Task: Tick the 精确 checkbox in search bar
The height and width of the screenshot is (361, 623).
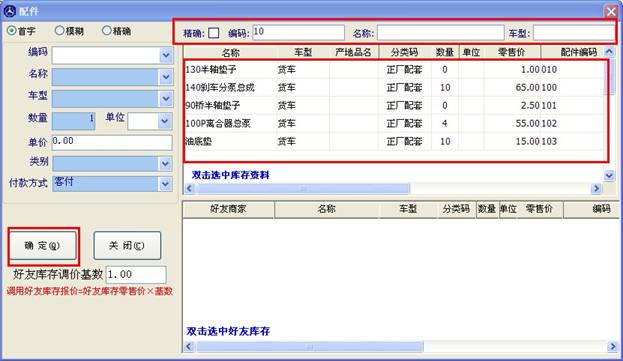Action: coord(214,33)
